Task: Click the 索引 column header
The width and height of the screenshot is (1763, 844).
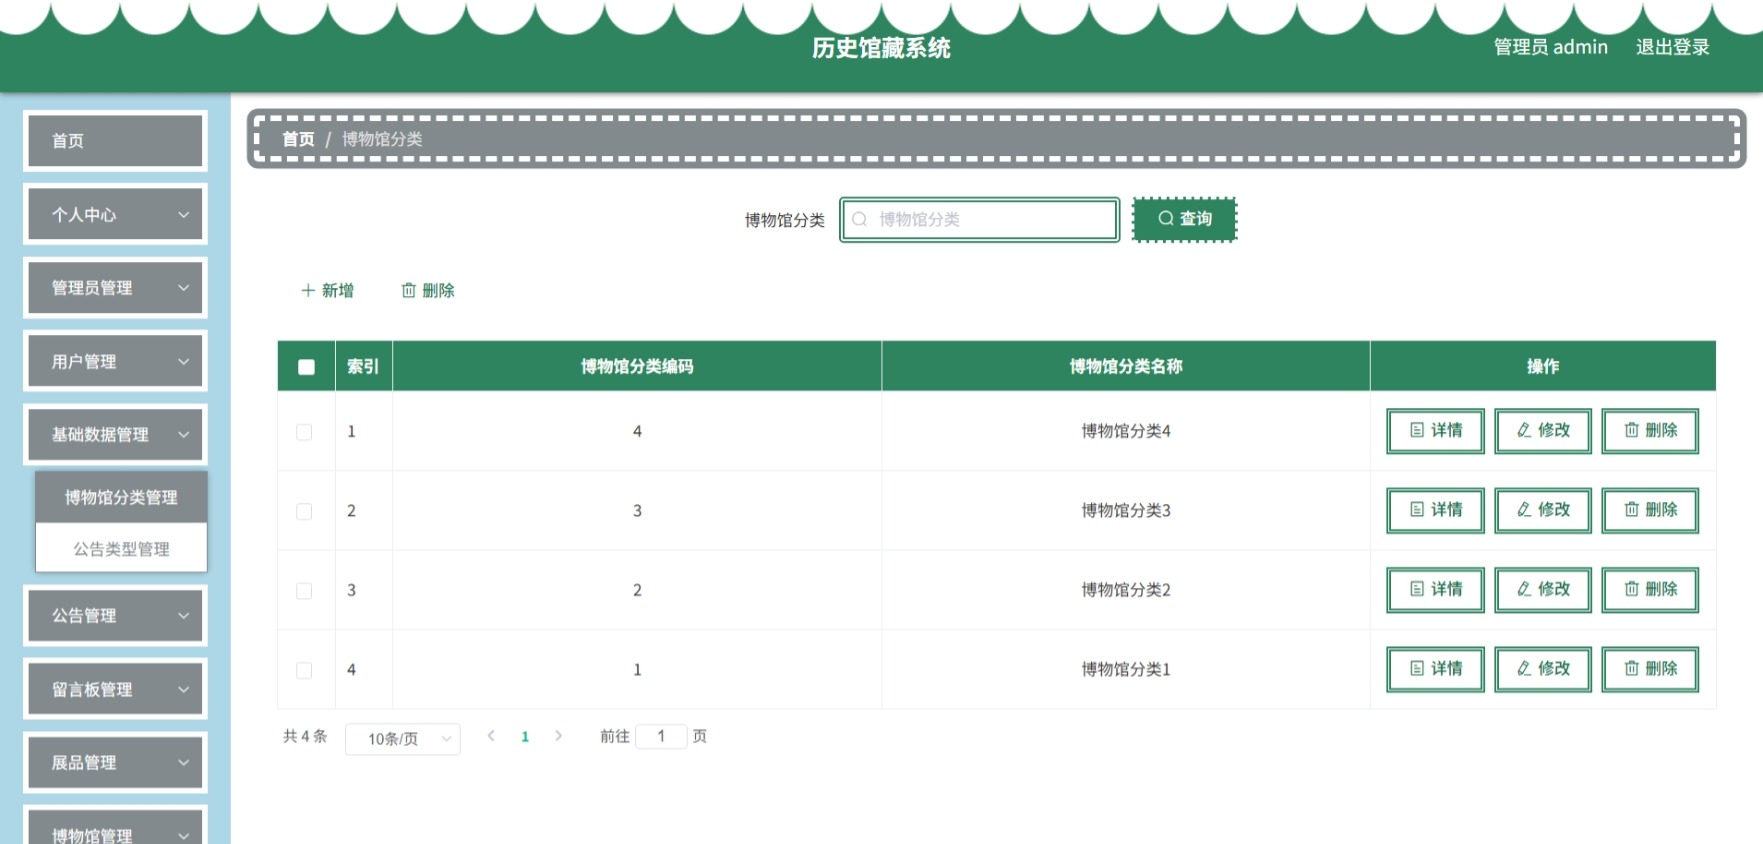Action: (x=363, y=366)
